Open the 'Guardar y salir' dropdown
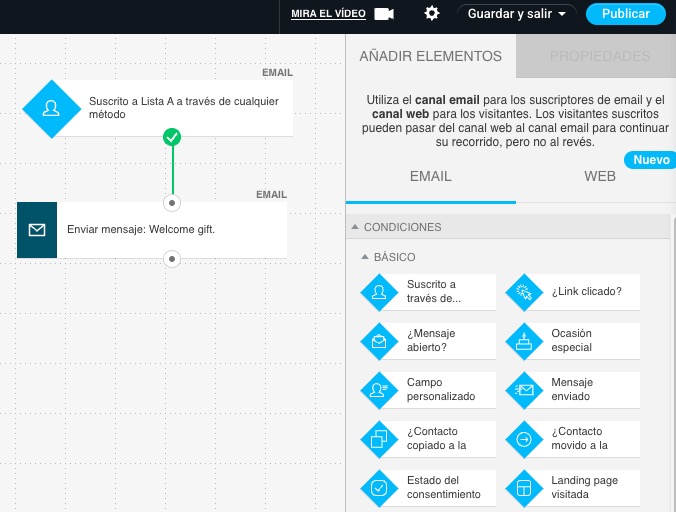Screen dimensions: 676x512 tap(516, 14)
